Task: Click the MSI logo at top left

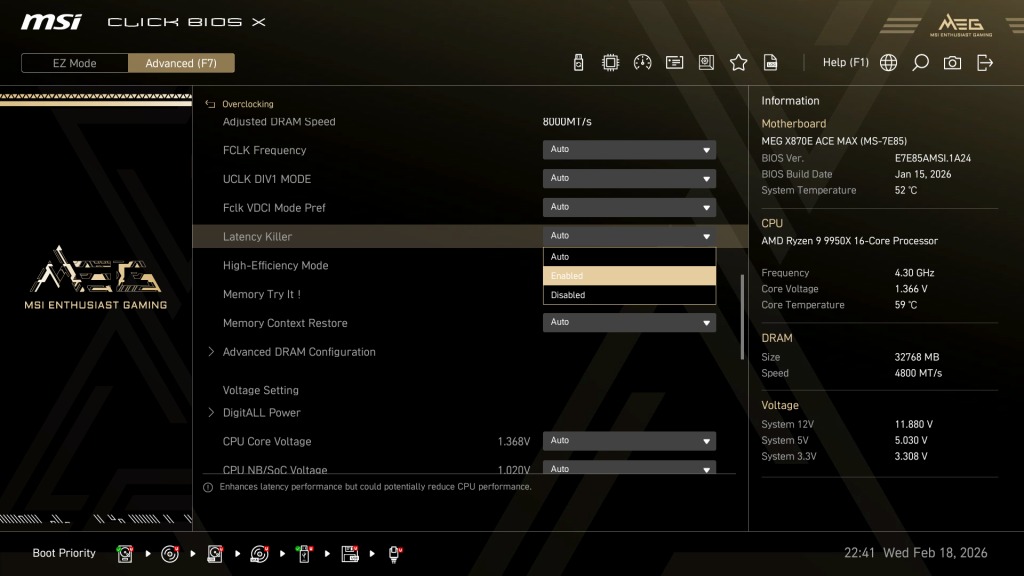Action: [51, 22]
